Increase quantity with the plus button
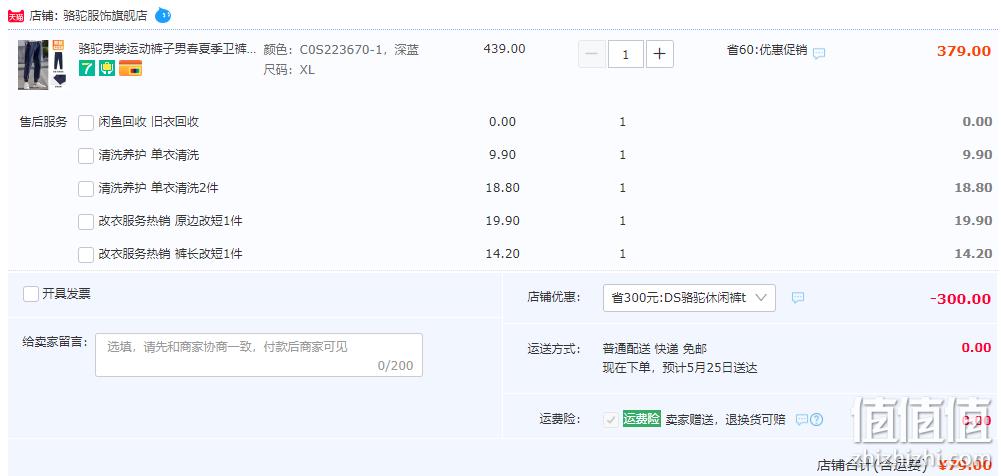The height and width of the screenshot is (476, 1001). [x=659, y=54]
